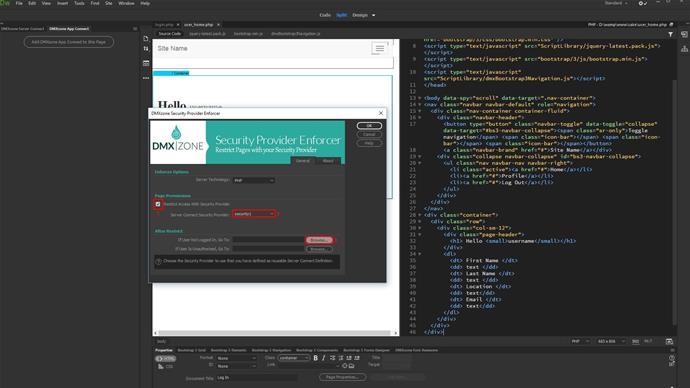The width and height of the screenshot is (690, 388).
Task: Toggle the INS insert mode indicator
Action: pyautogui.click(x=635, y=341)
